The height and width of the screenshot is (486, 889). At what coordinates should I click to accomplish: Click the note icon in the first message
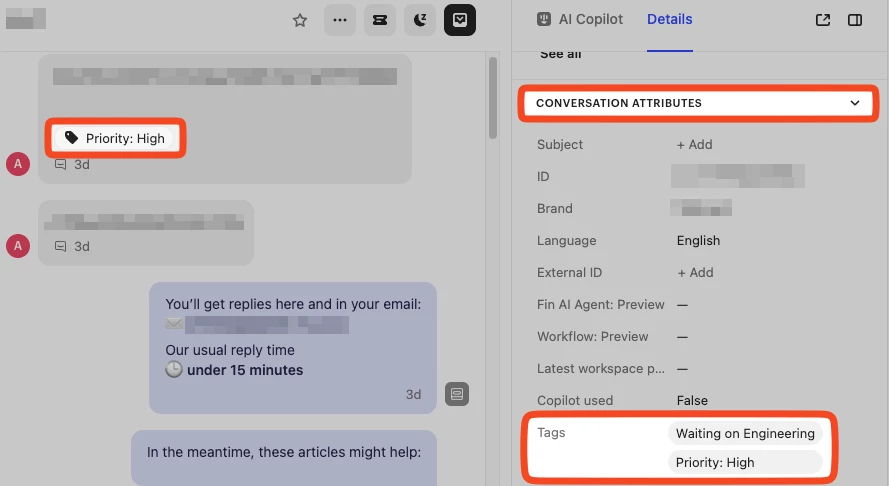(60, 164)
